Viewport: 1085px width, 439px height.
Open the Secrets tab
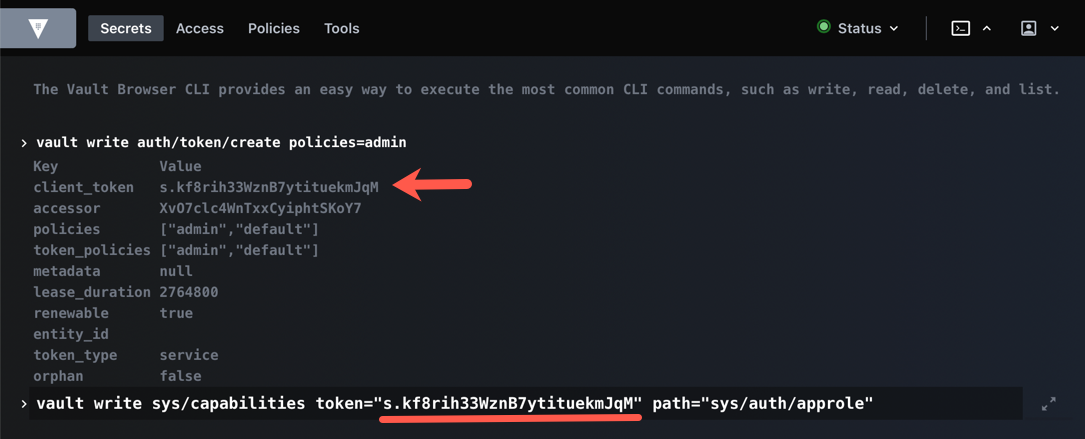click(126, 28)
